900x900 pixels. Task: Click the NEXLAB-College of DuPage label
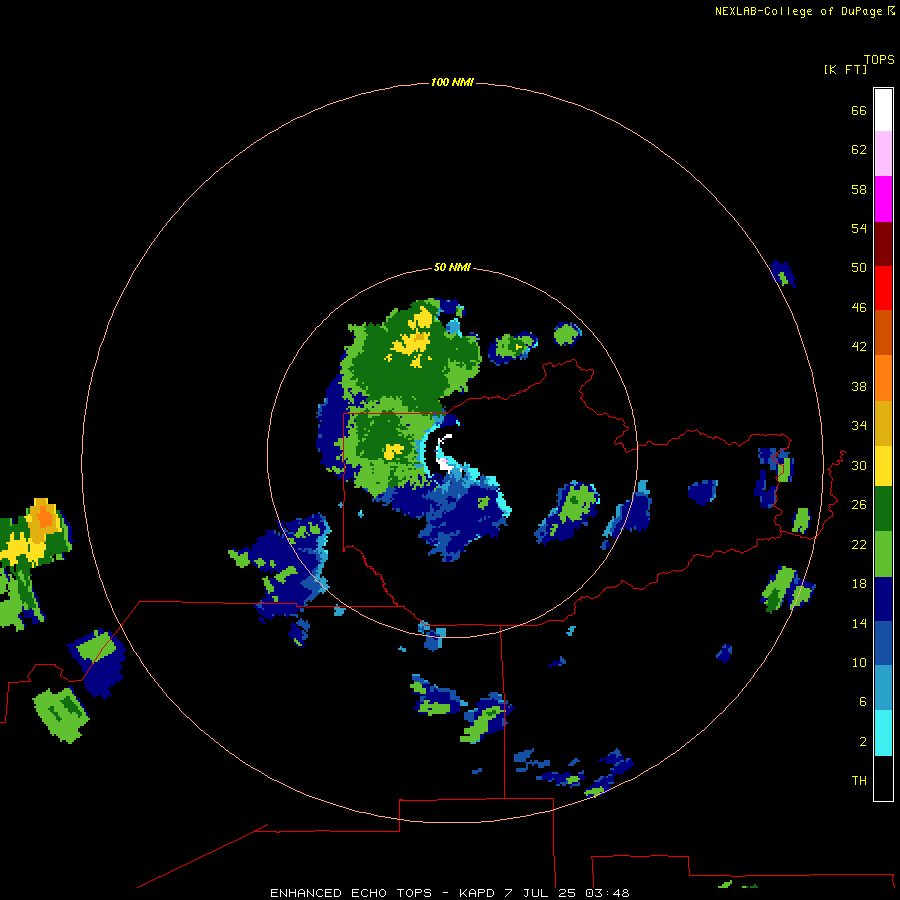click(798, 11)
